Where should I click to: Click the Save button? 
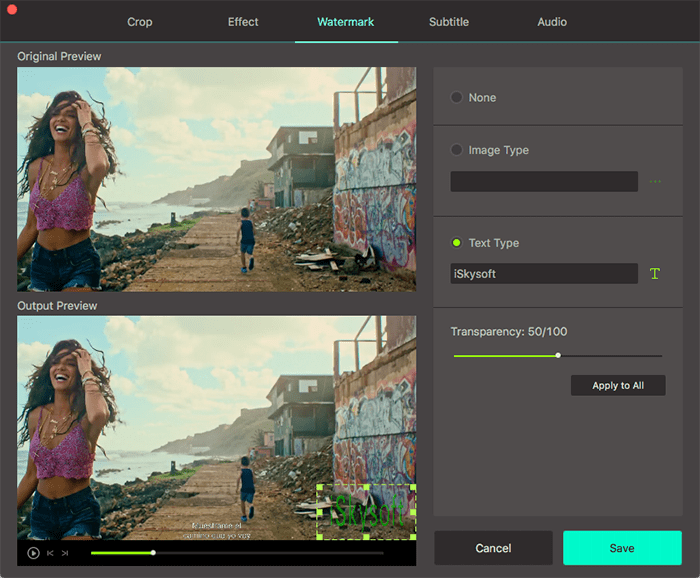click(622, 548)
